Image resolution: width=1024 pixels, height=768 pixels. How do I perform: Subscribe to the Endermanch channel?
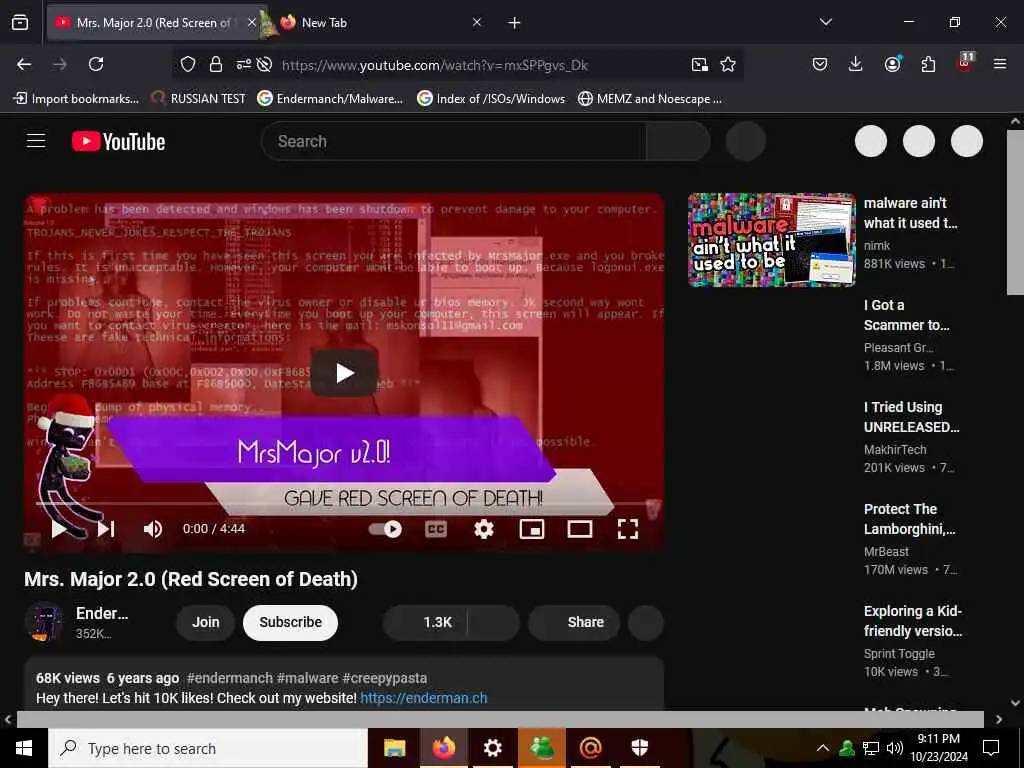point(291,622)
